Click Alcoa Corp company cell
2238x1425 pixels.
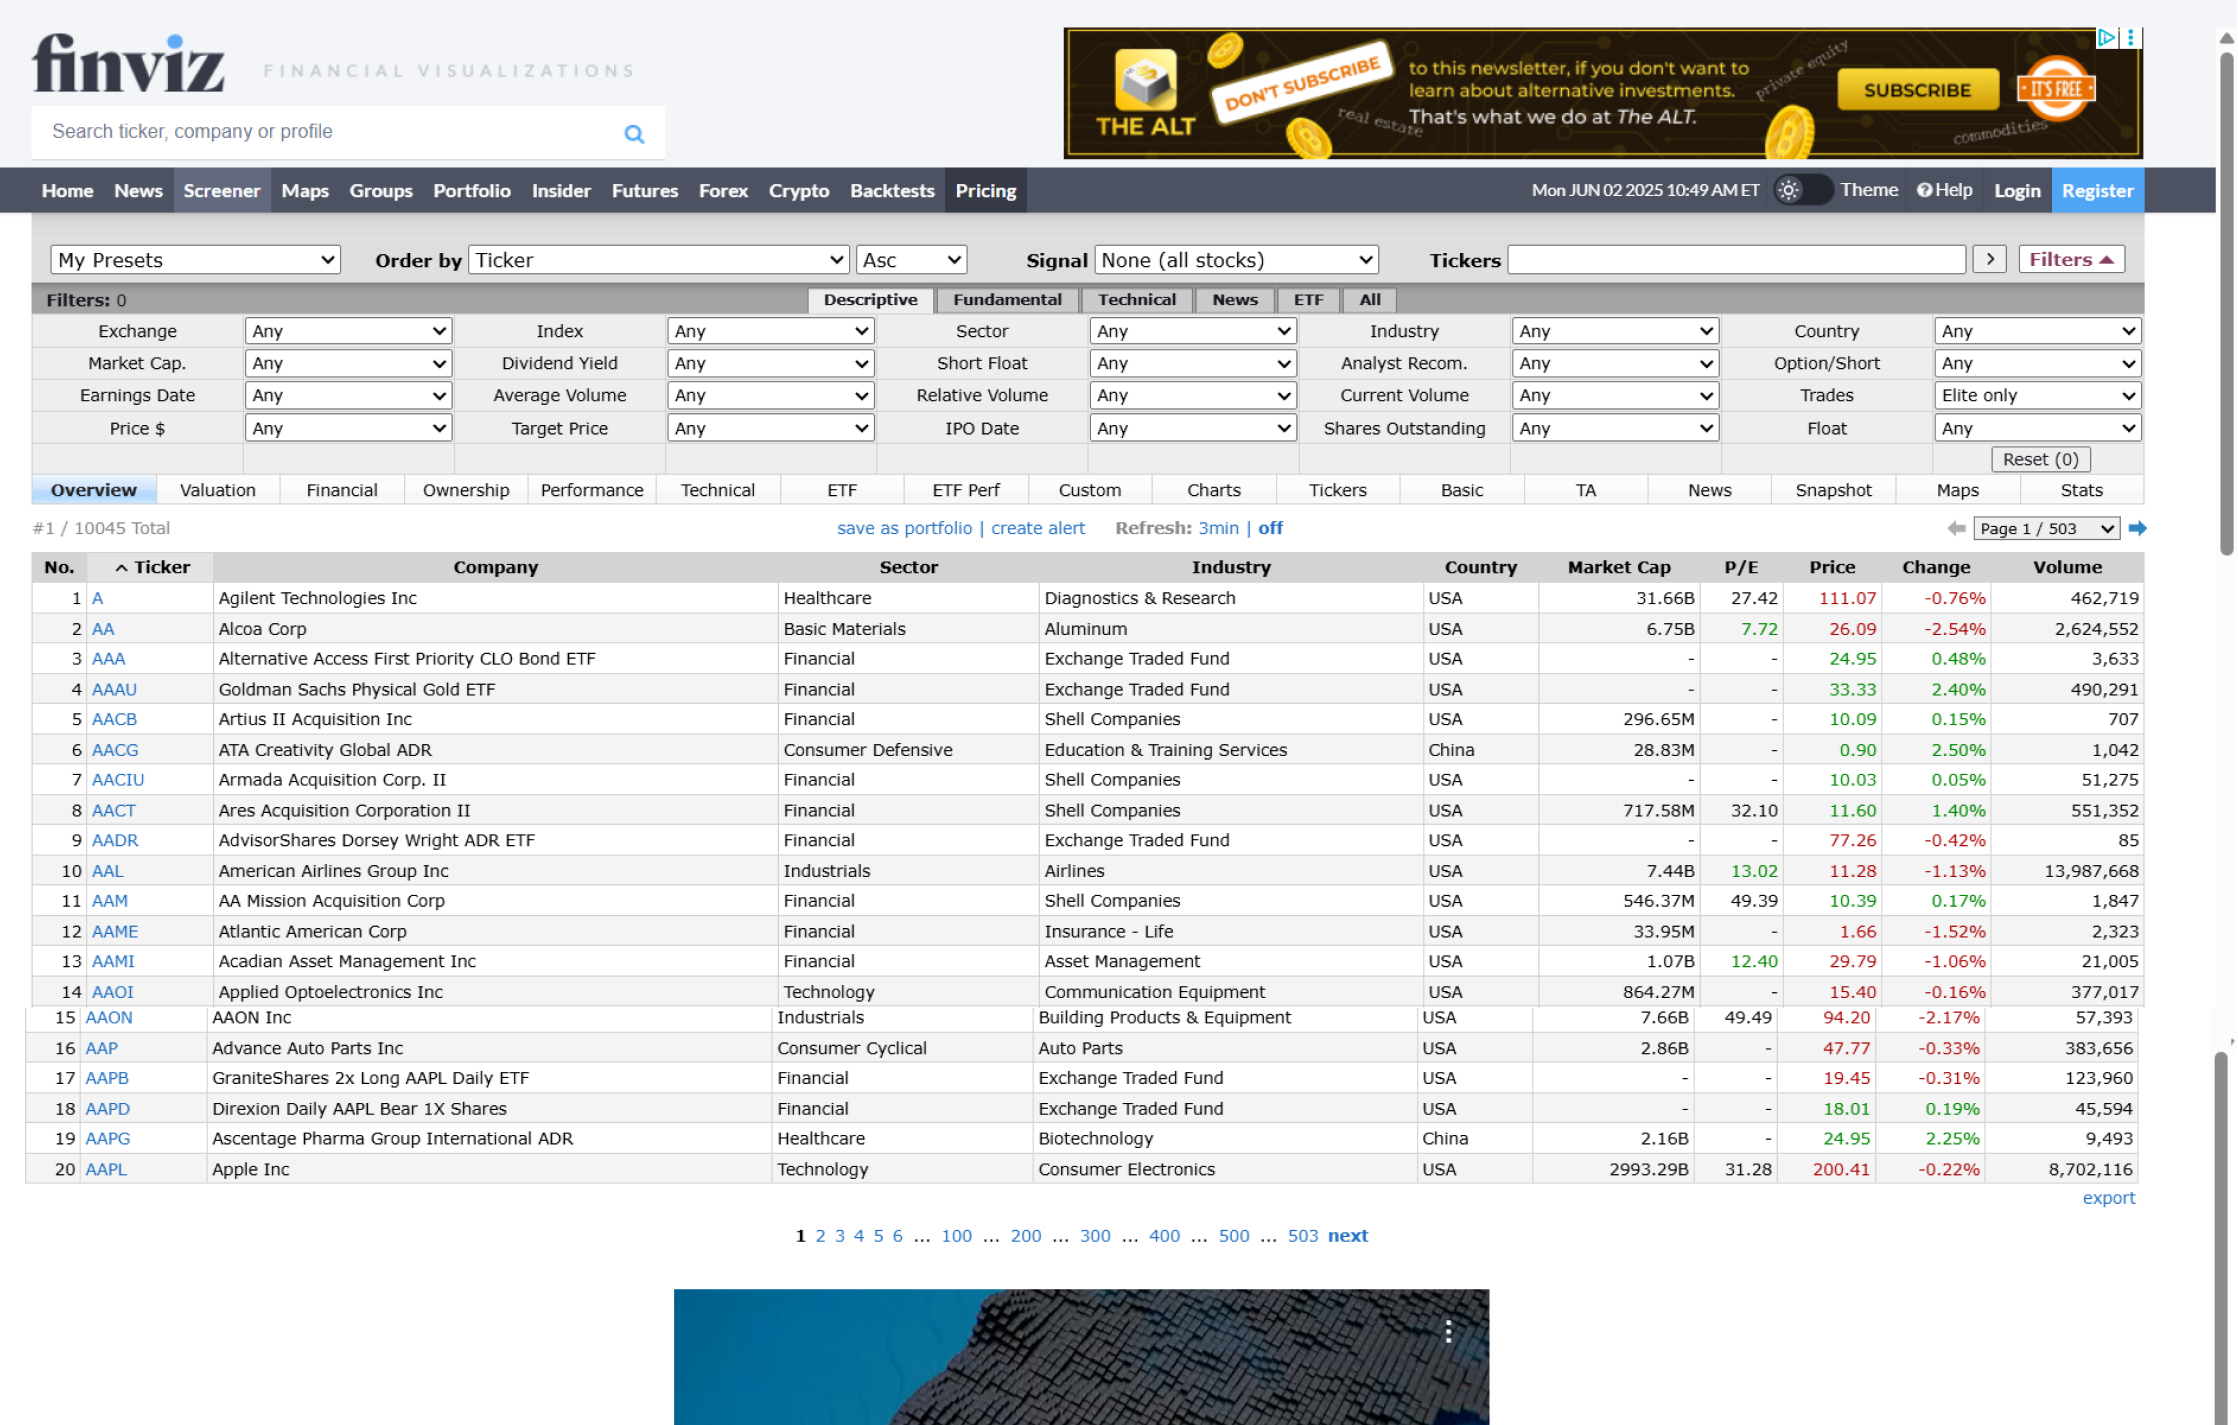tap(495, 629)
